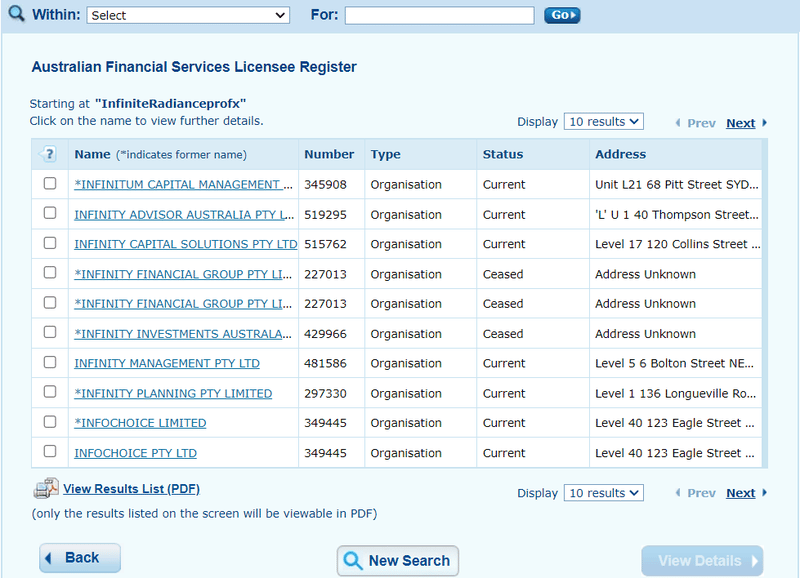Go to Next page using link above table

coord(740,123)
